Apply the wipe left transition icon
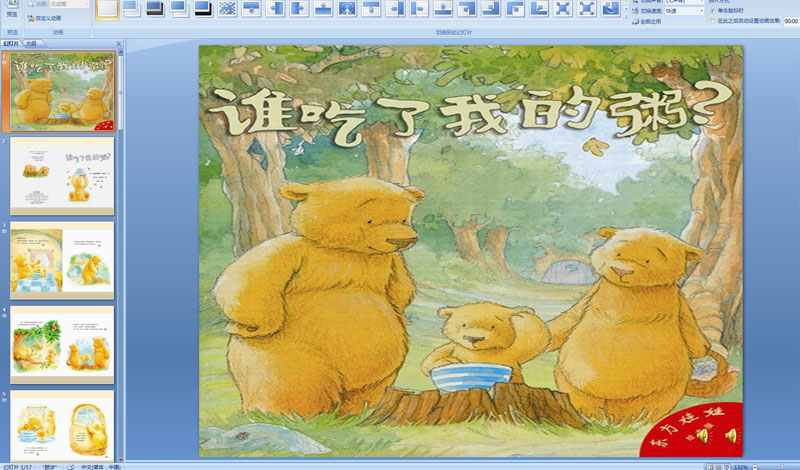 [275, 9]
